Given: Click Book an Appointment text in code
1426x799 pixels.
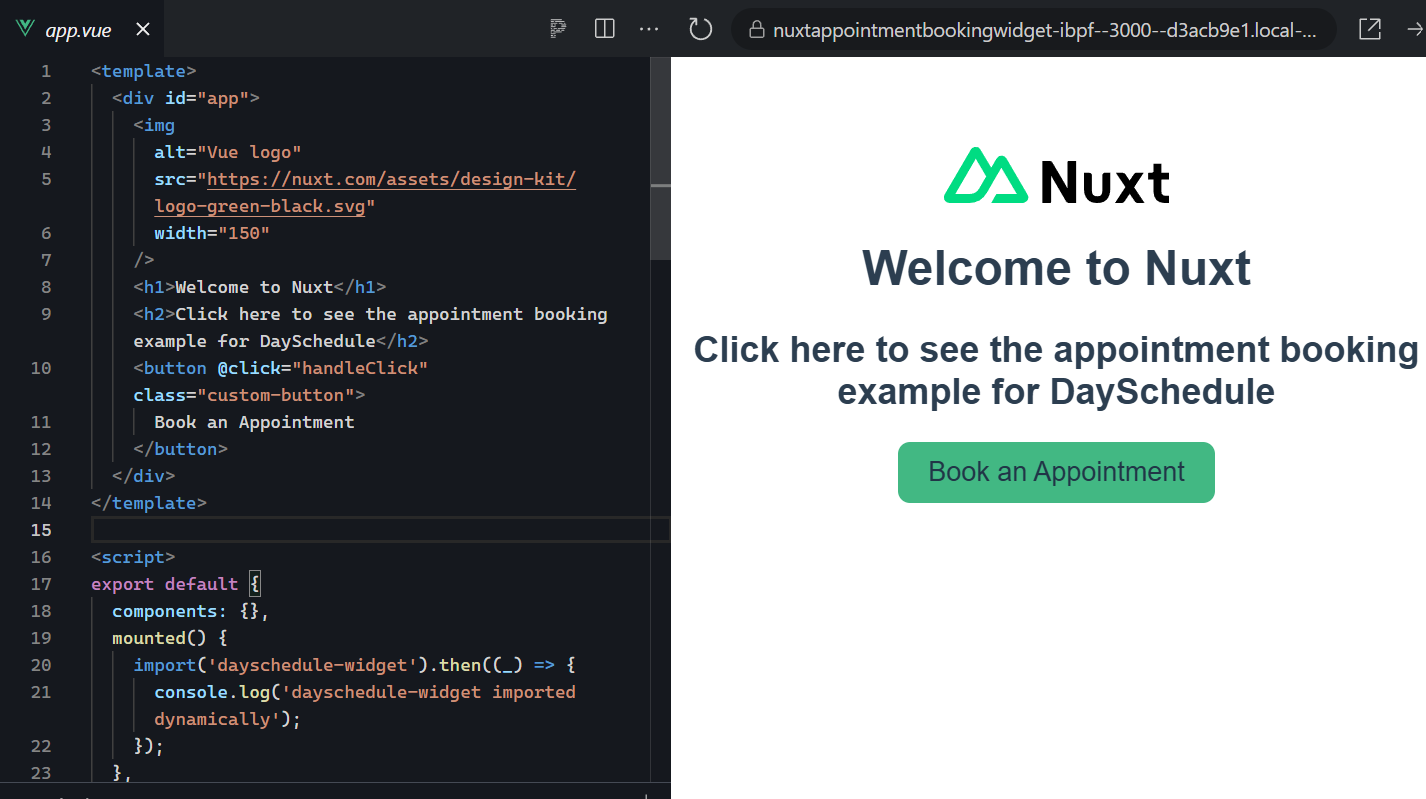Looking at the screenshot, I should 255,422.
